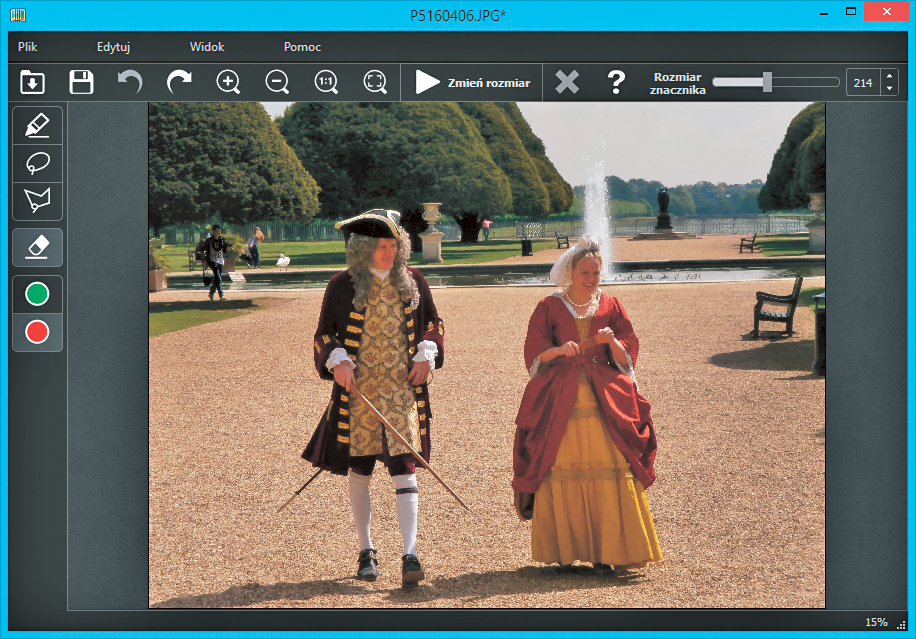The image size is (916, 639).
Task: Zoom in with the magnifier plus icon
Action: point(228,82)
